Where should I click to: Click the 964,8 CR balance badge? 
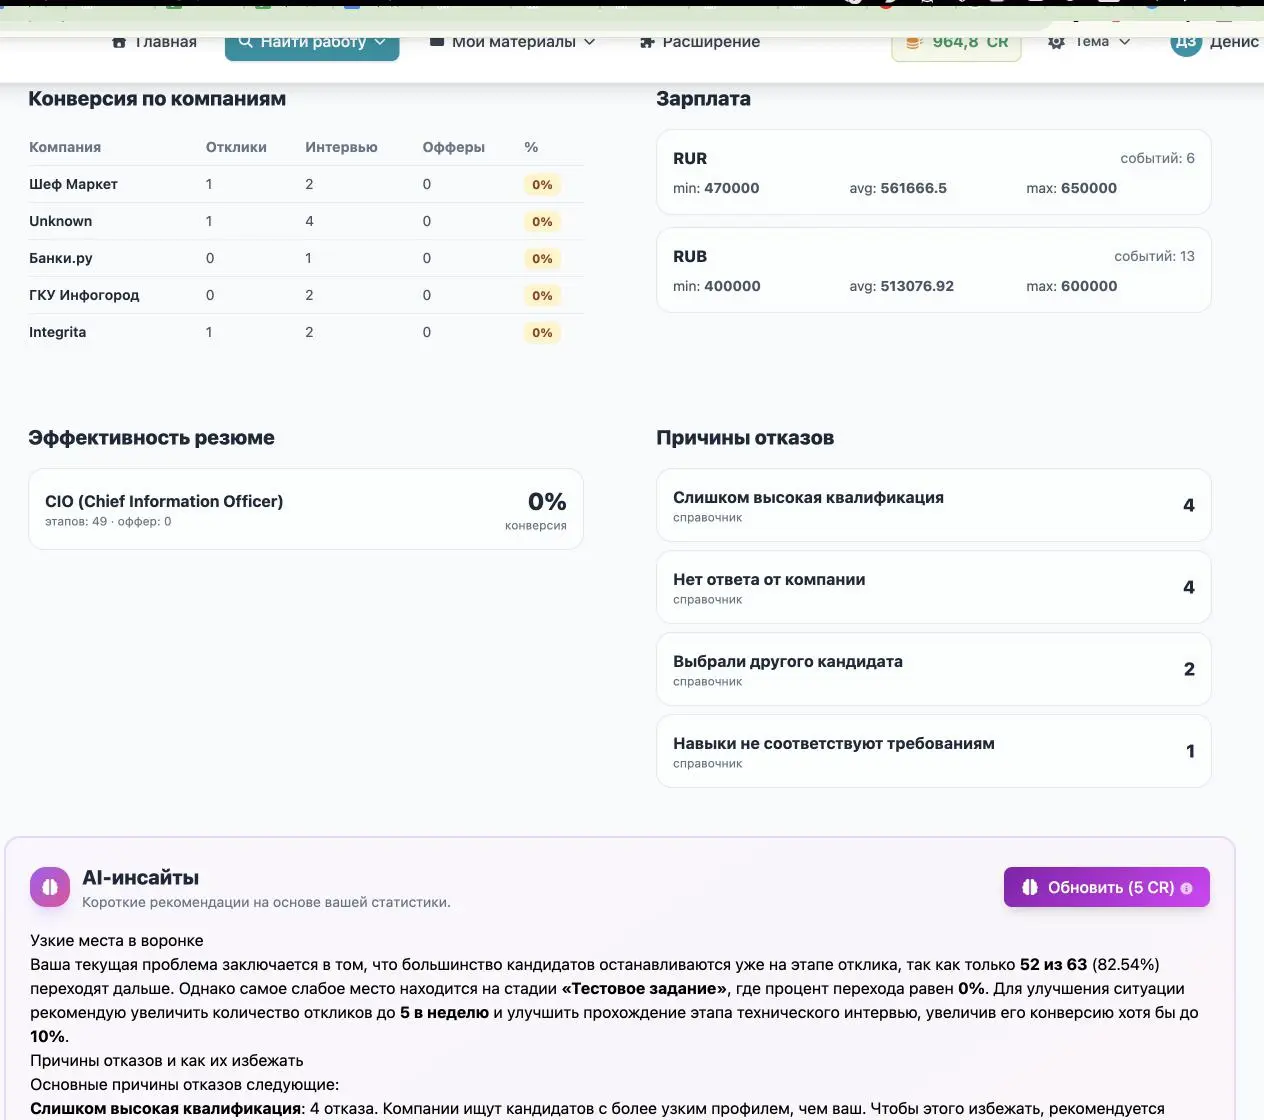pyautogui.click(x=955, y=41)
